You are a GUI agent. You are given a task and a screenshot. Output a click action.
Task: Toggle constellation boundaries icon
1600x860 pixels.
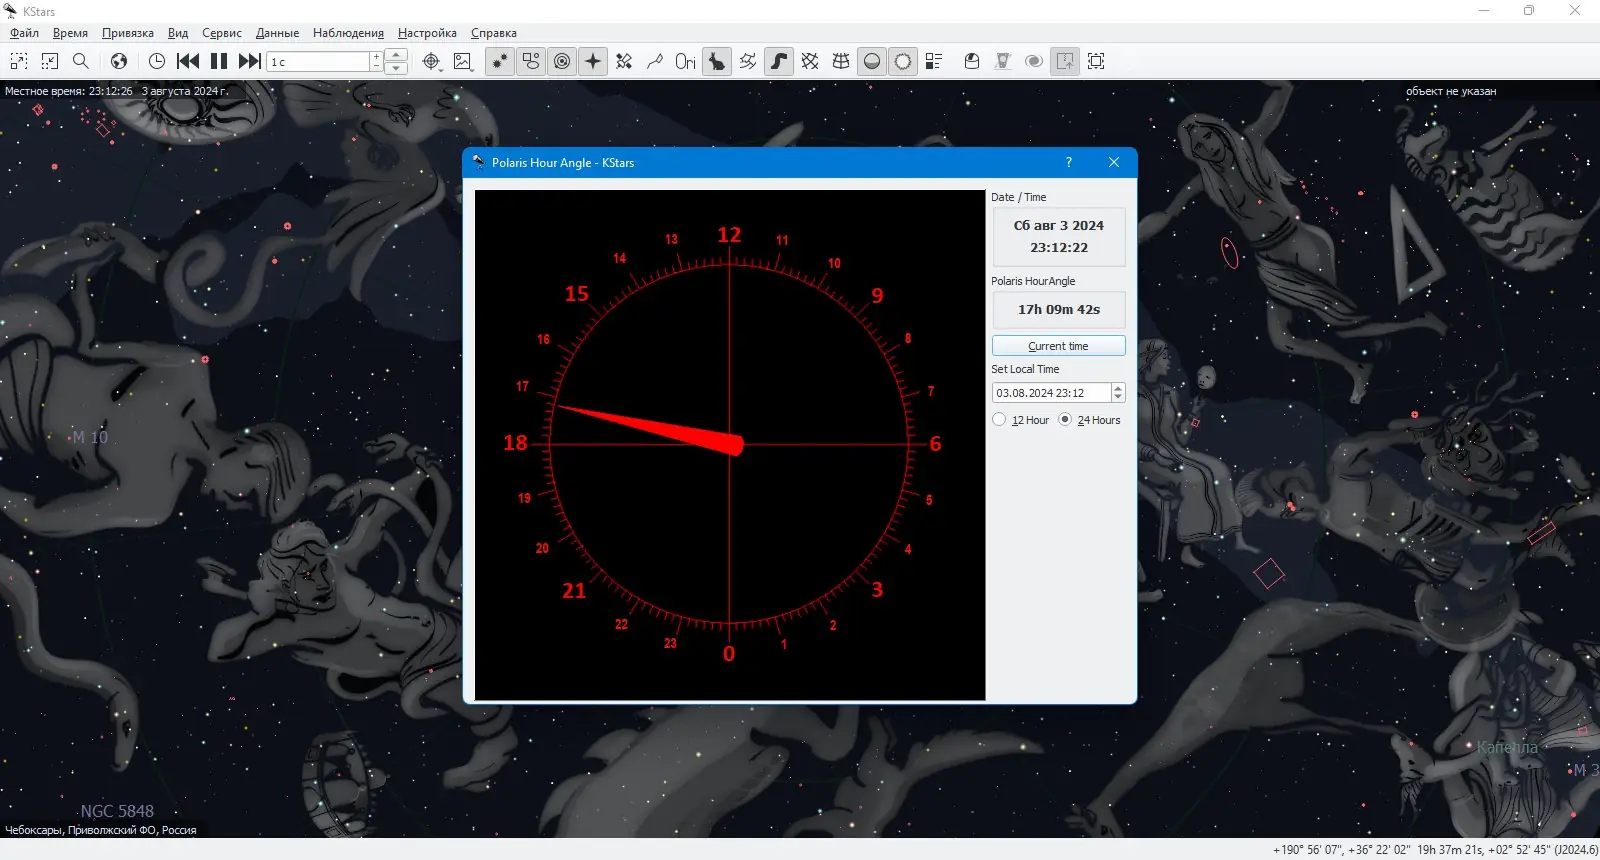[748, 61]
